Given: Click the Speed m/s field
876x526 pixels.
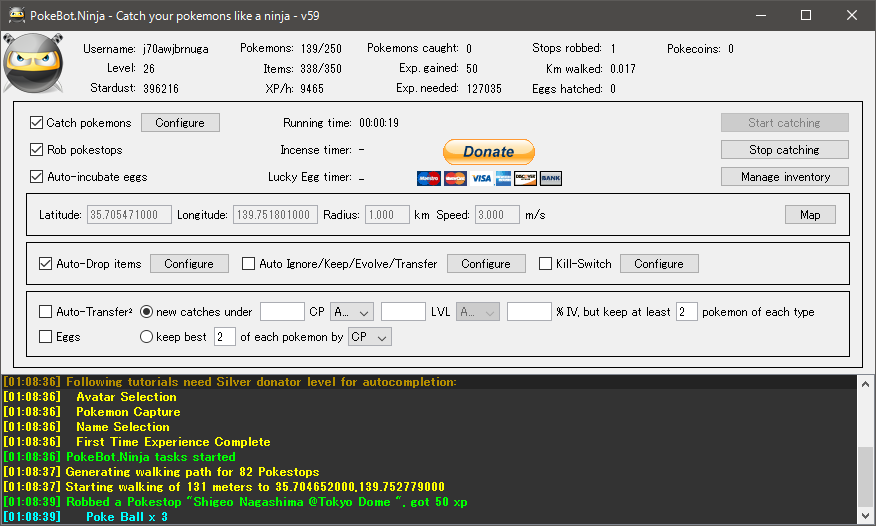Looking at the screenshot, I should tap(497, 214).
